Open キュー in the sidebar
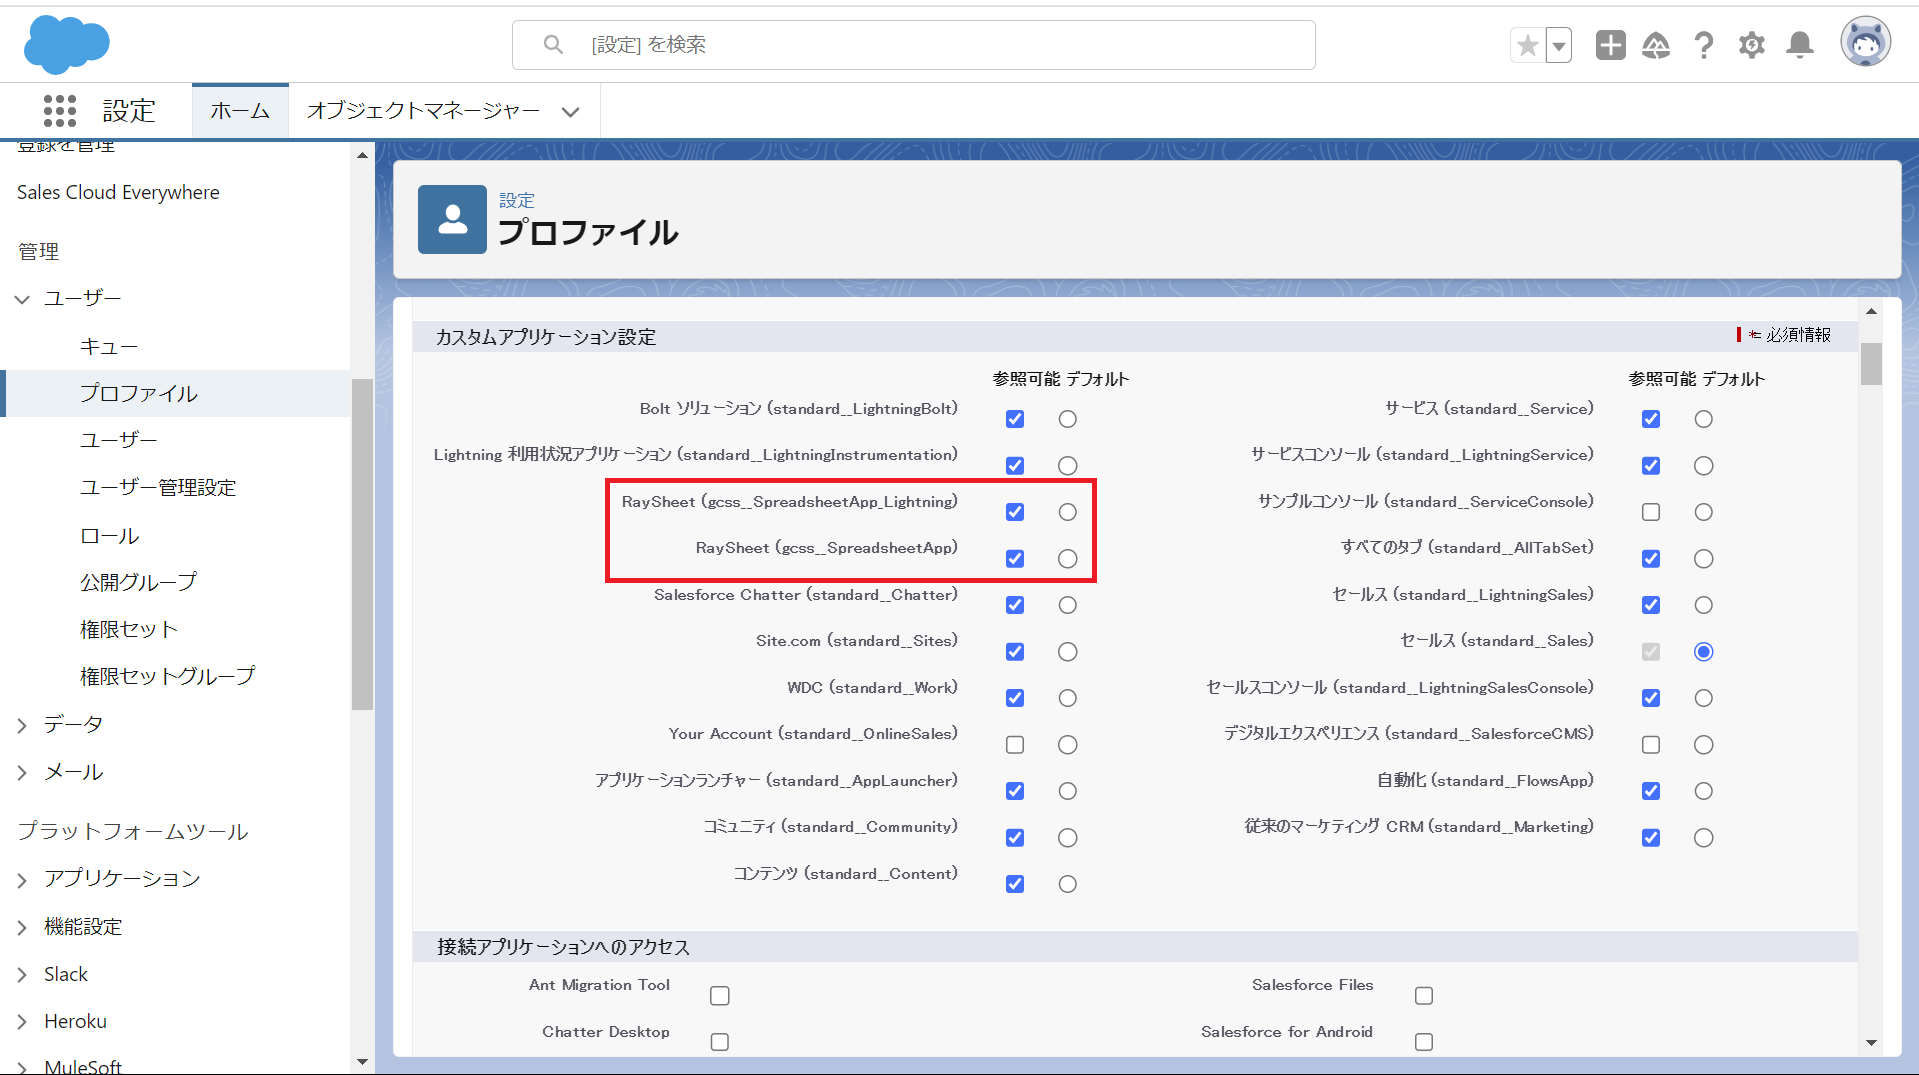The image size is (1919, 1075). click(109, 347)
